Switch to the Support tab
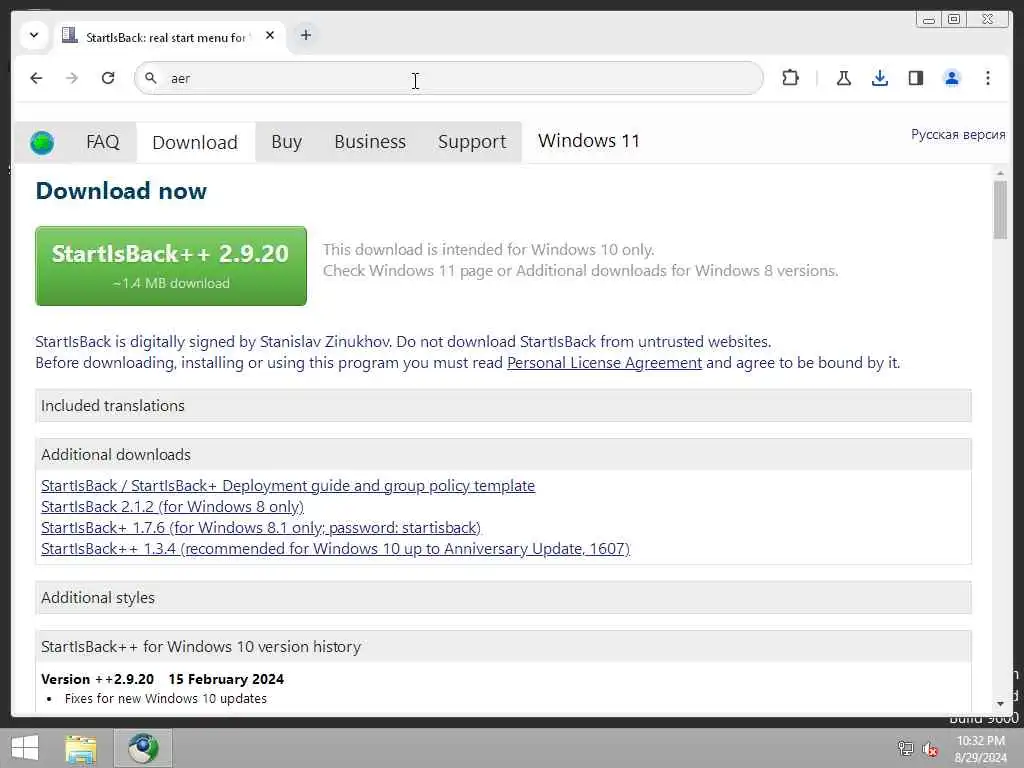Viewport: 1024px width, 768px height. (472, 142)
